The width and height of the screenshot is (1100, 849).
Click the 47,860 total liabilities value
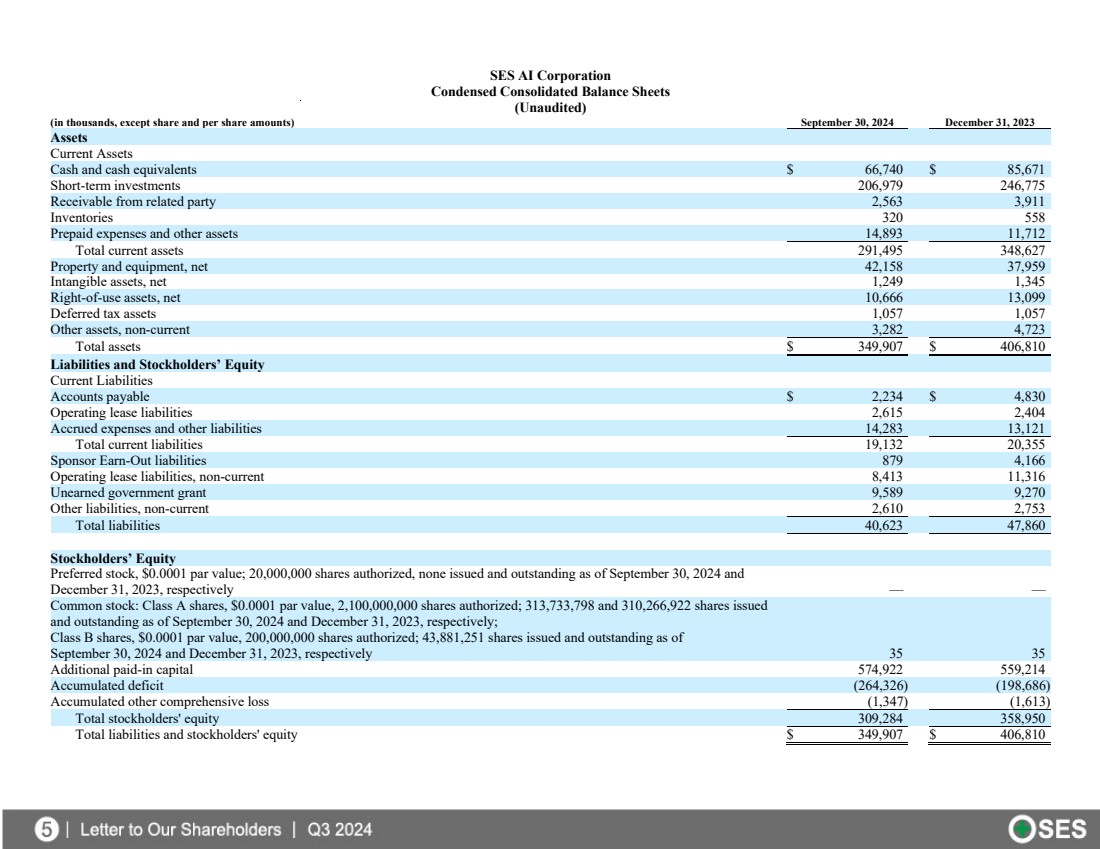click(x=1026, y=526)
